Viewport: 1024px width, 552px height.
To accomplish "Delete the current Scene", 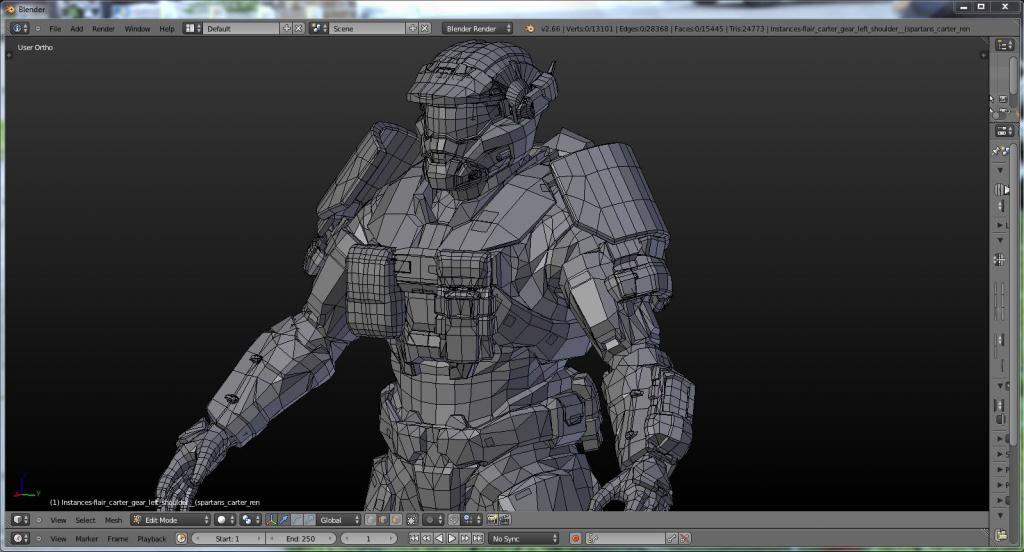I will click(x=424, y=28).
